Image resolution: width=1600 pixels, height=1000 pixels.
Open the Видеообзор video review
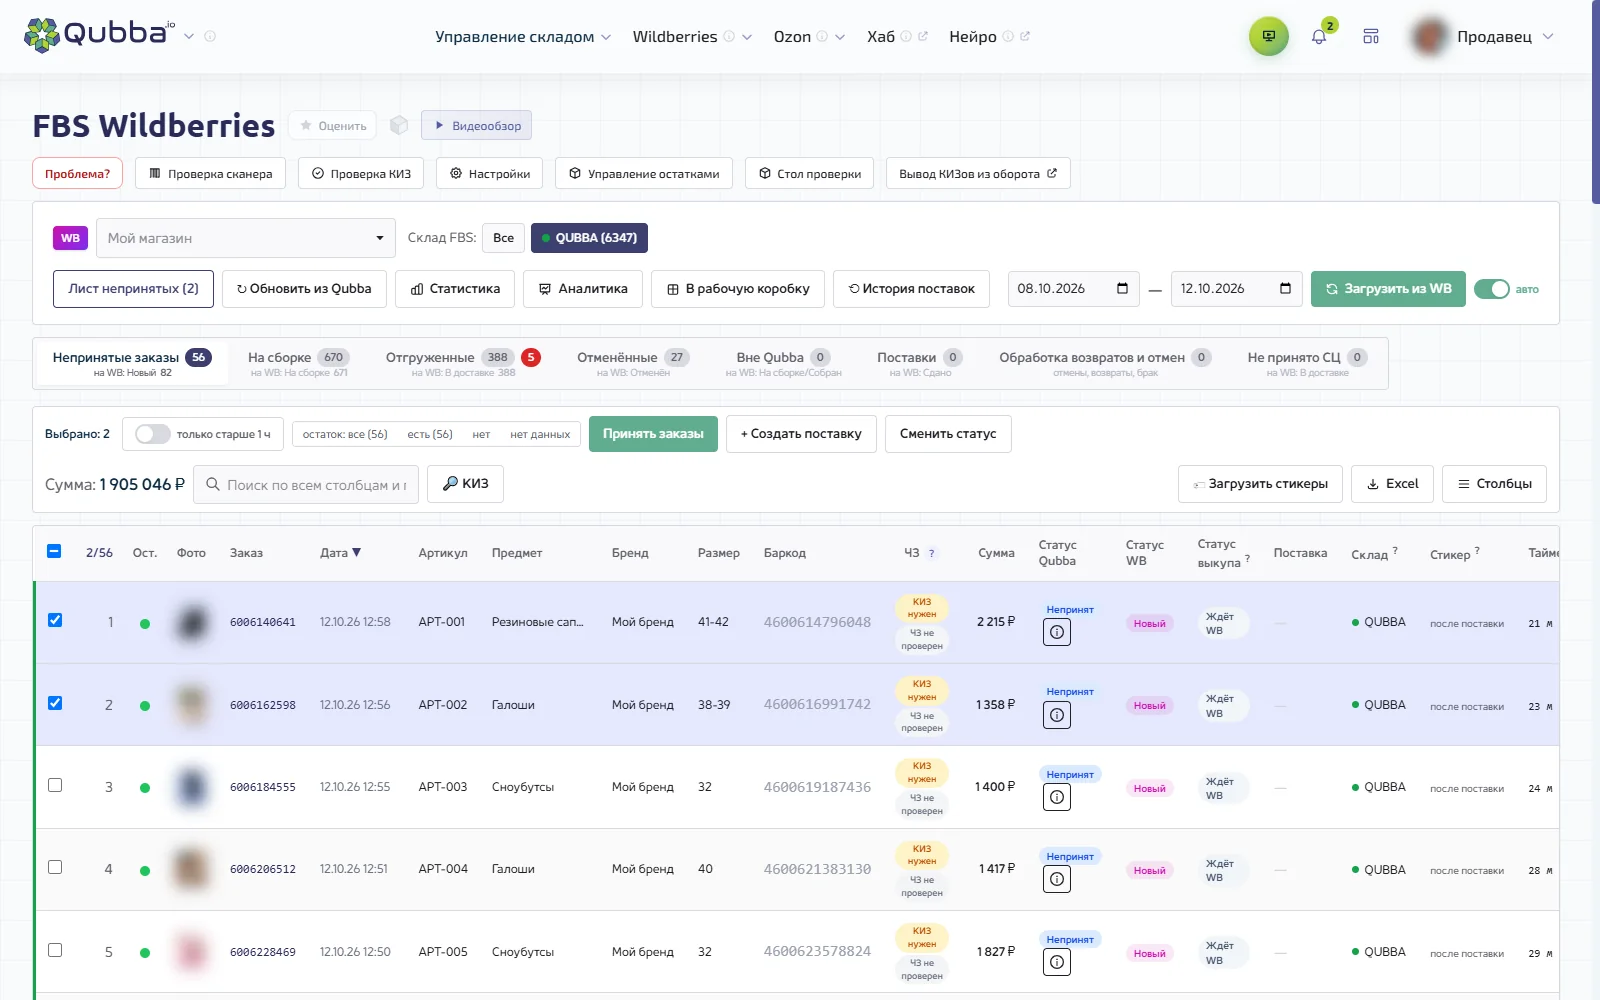tap(477, 126)
